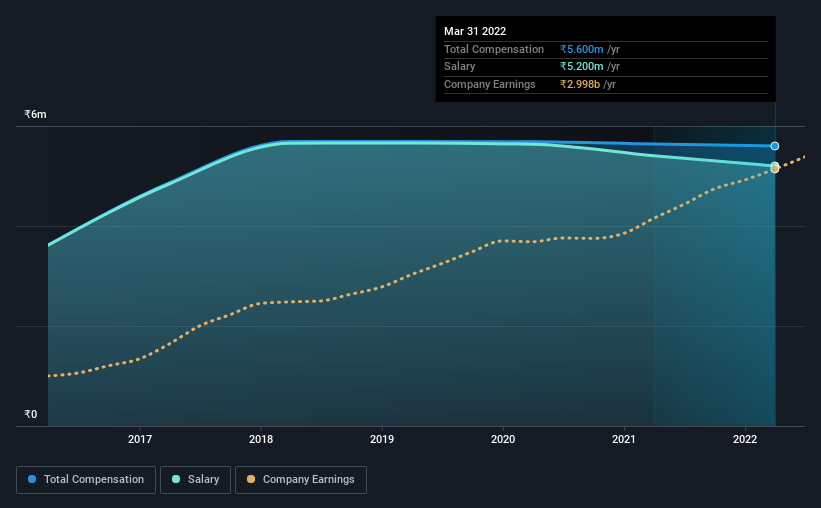Image resolution: width=821 pixels, height=508 pixels.
Task: Toggle the Company Earnings legend button
Action: (x=301, y=480)
